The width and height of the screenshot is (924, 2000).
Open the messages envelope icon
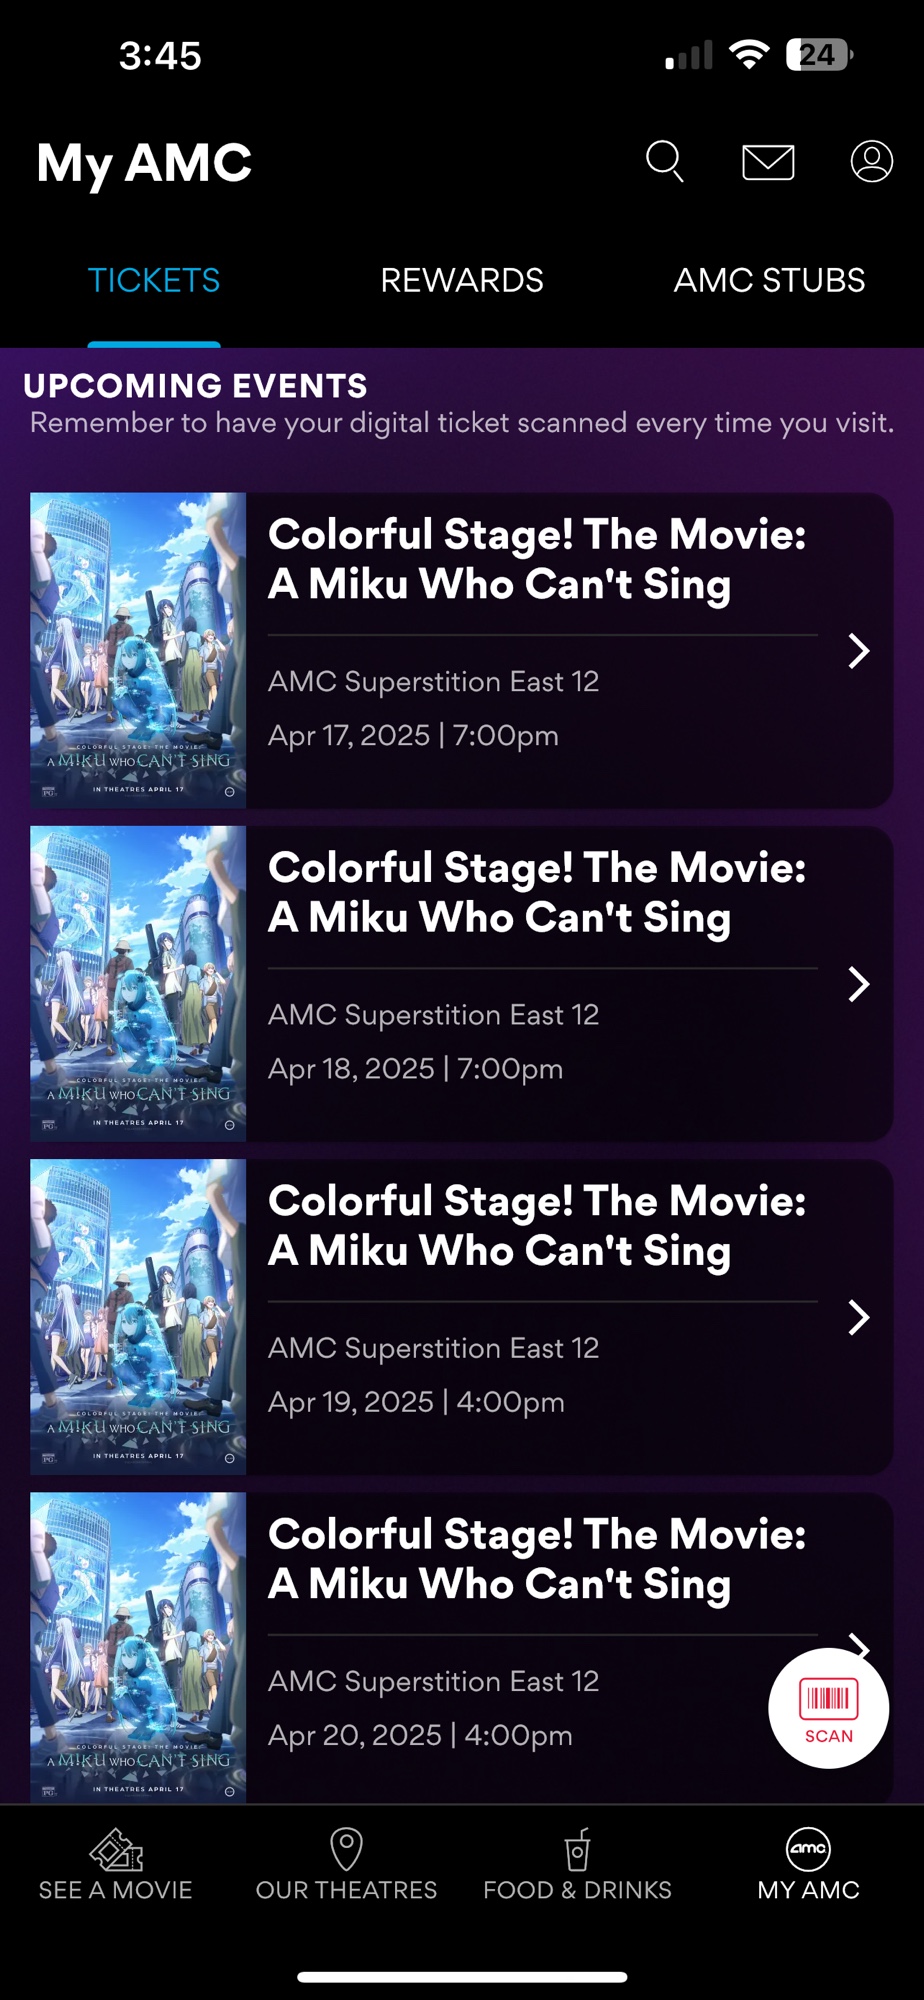(x=768, y=162)
